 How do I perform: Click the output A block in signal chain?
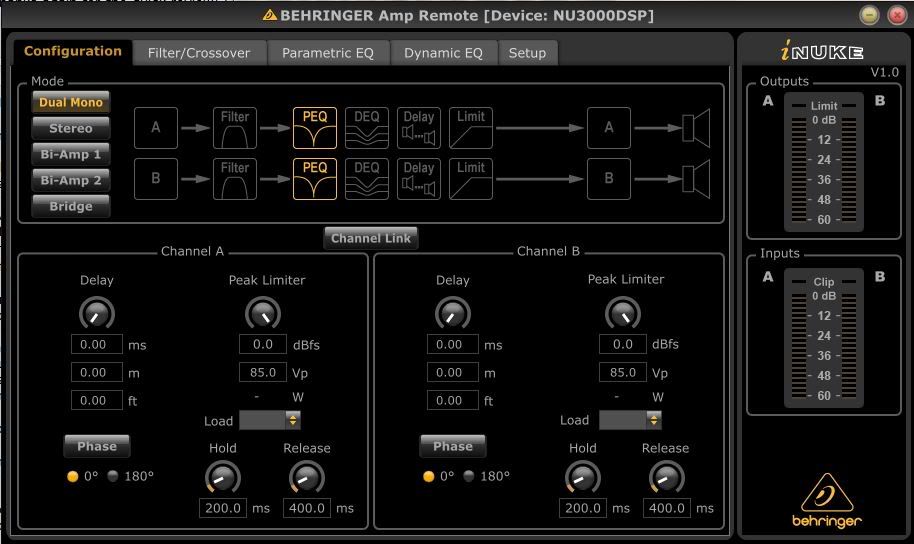[609, 128]
